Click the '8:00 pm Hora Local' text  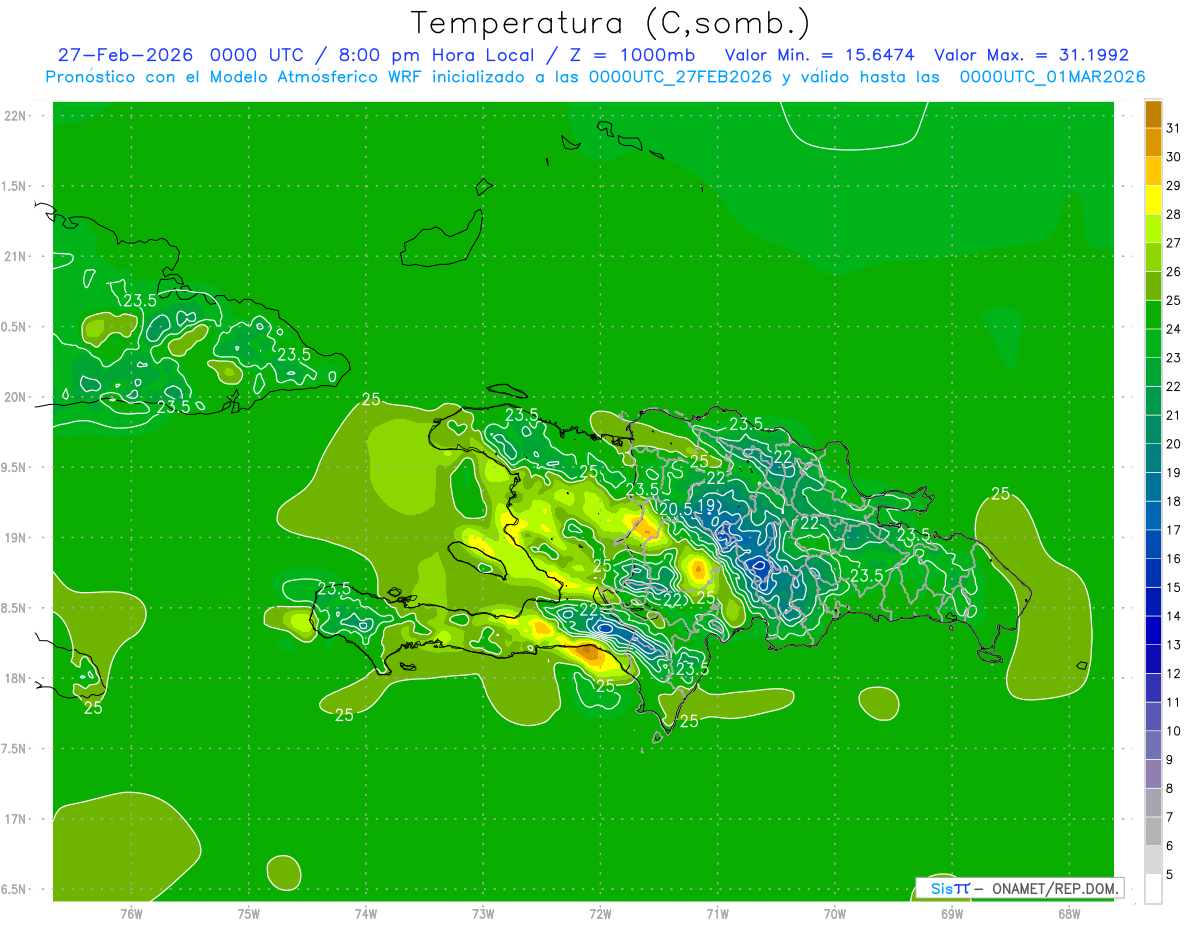434,55
